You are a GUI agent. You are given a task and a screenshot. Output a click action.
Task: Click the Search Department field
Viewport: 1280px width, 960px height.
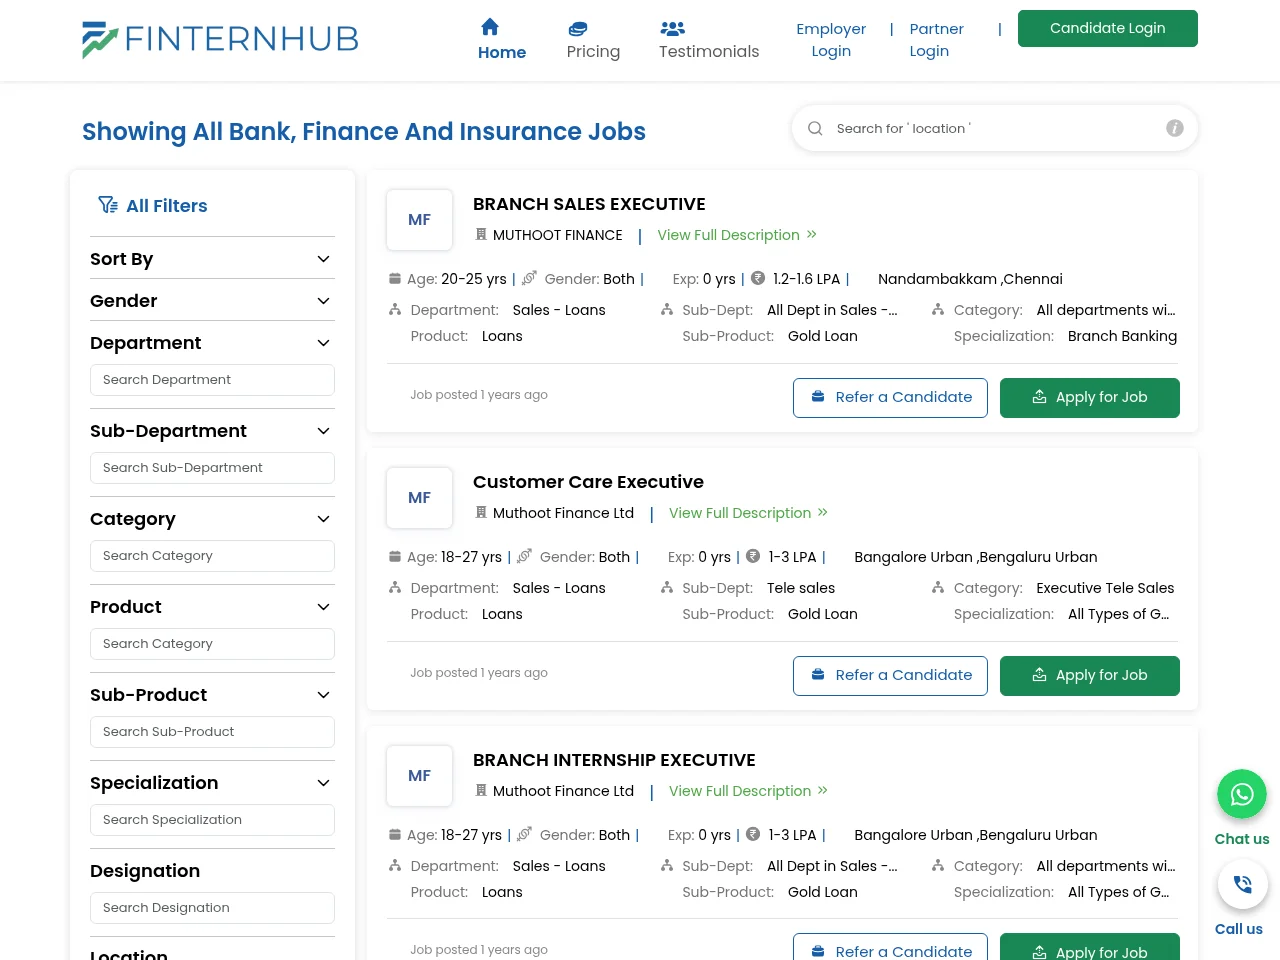[x=212, y=380]
